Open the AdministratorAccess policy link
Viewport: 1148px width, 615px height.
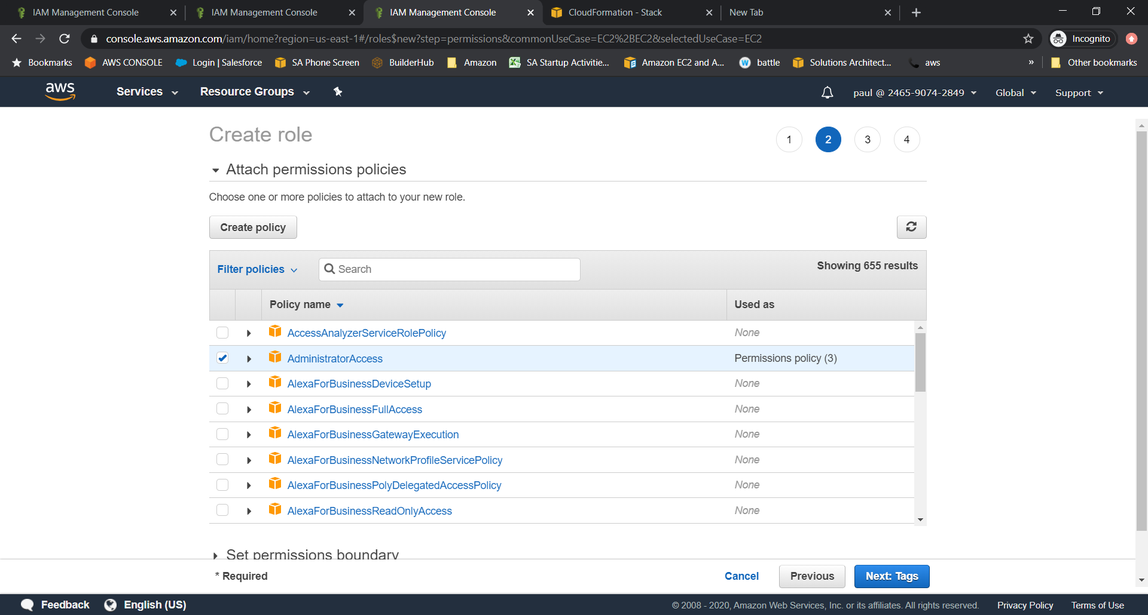point(335,359)
